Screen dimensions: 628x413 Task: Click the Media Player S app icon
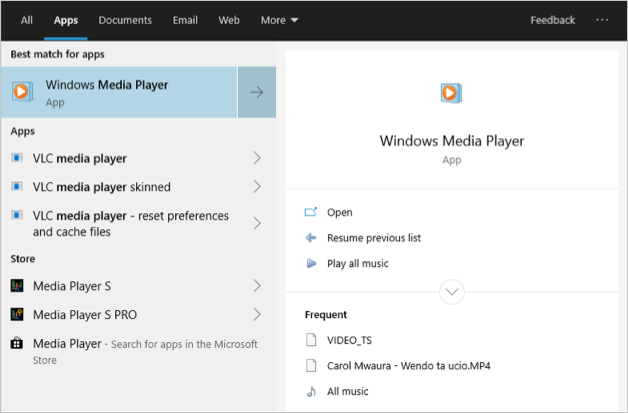17,286
